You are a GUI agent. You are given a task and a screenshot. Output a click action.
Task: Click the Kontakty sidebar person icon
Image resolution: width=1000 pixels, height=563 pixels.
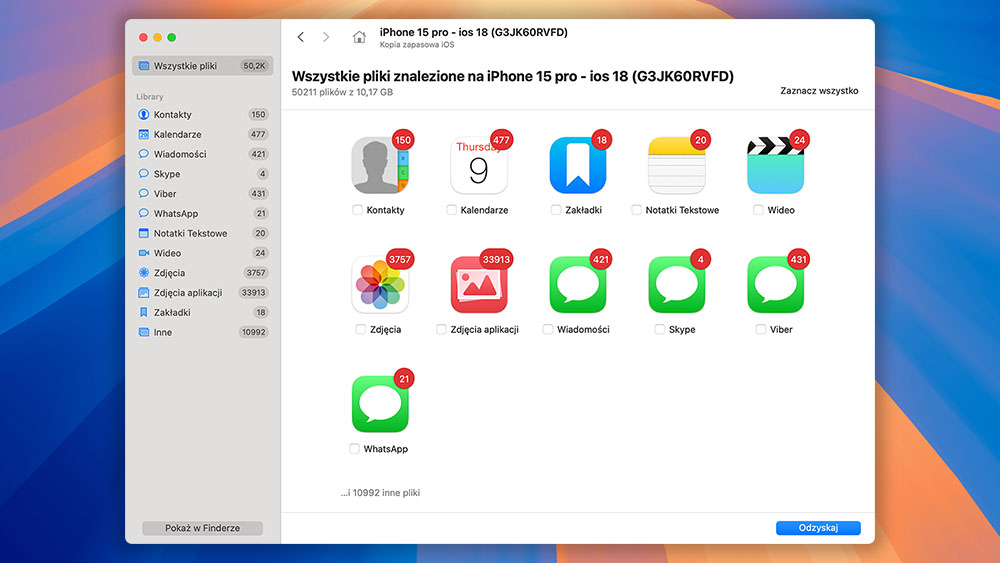[x=143, y=115]
